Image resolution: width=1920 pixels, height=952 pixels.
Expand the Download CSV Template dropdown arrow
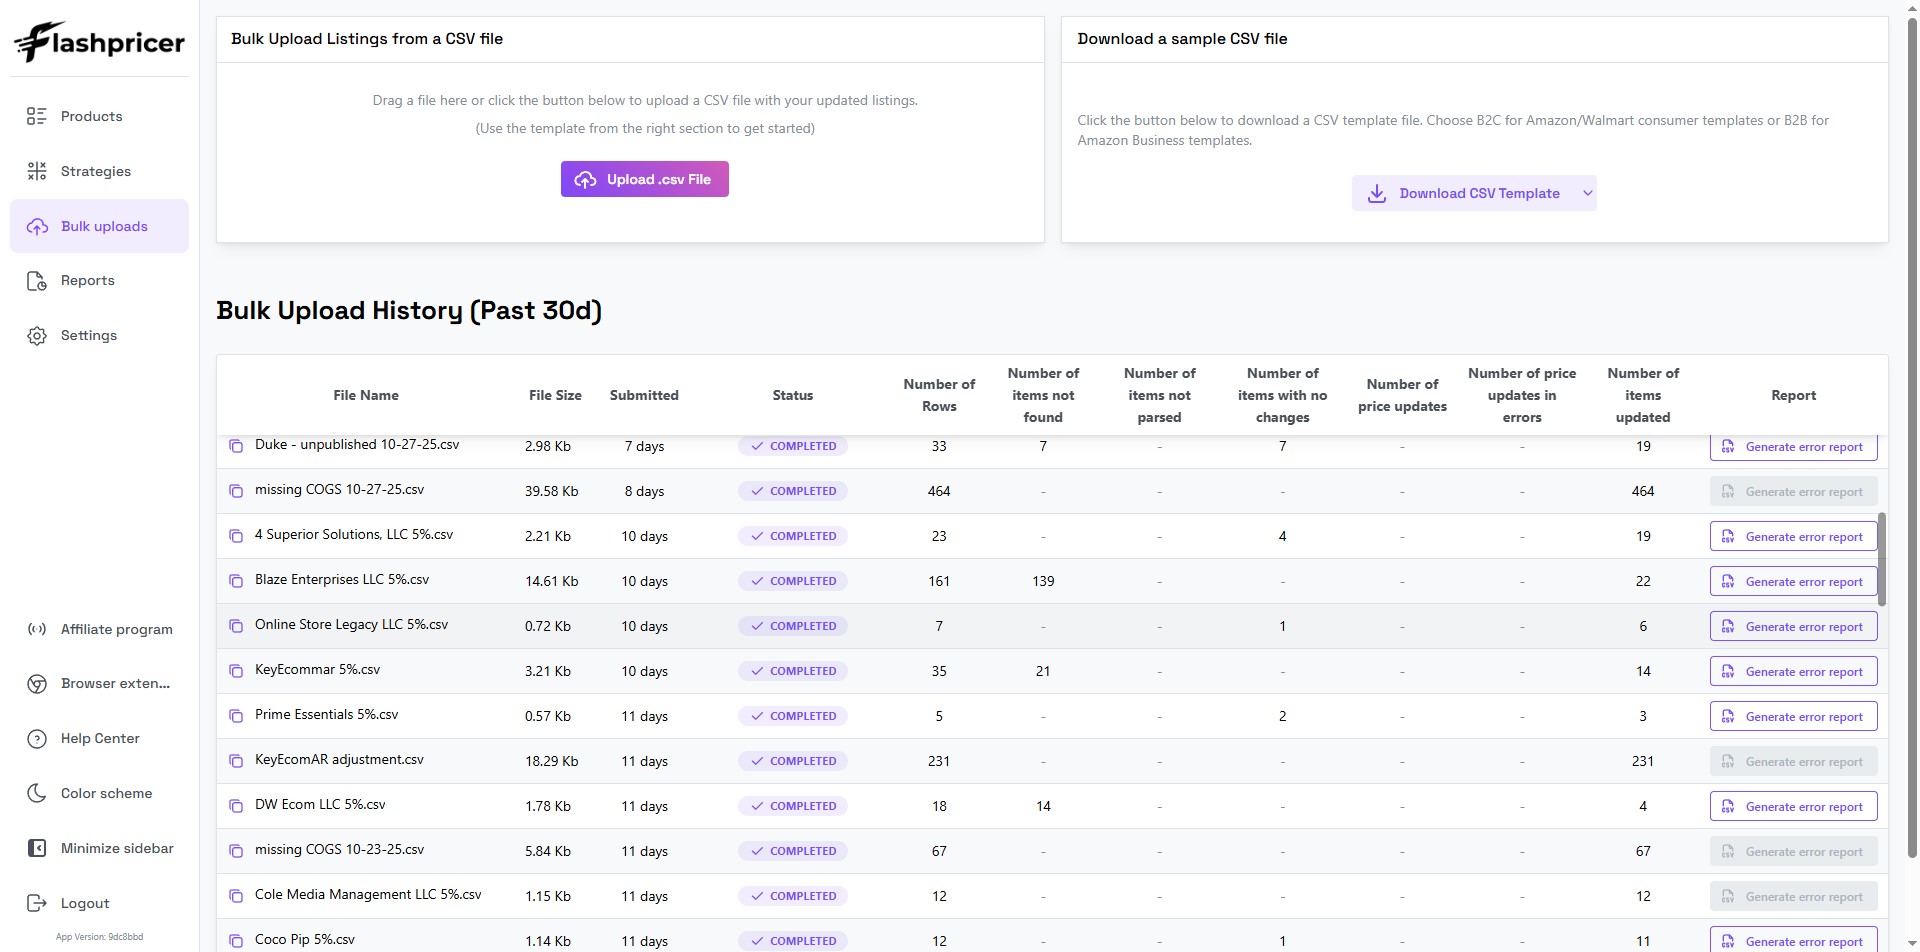[x=1587, y=194]
